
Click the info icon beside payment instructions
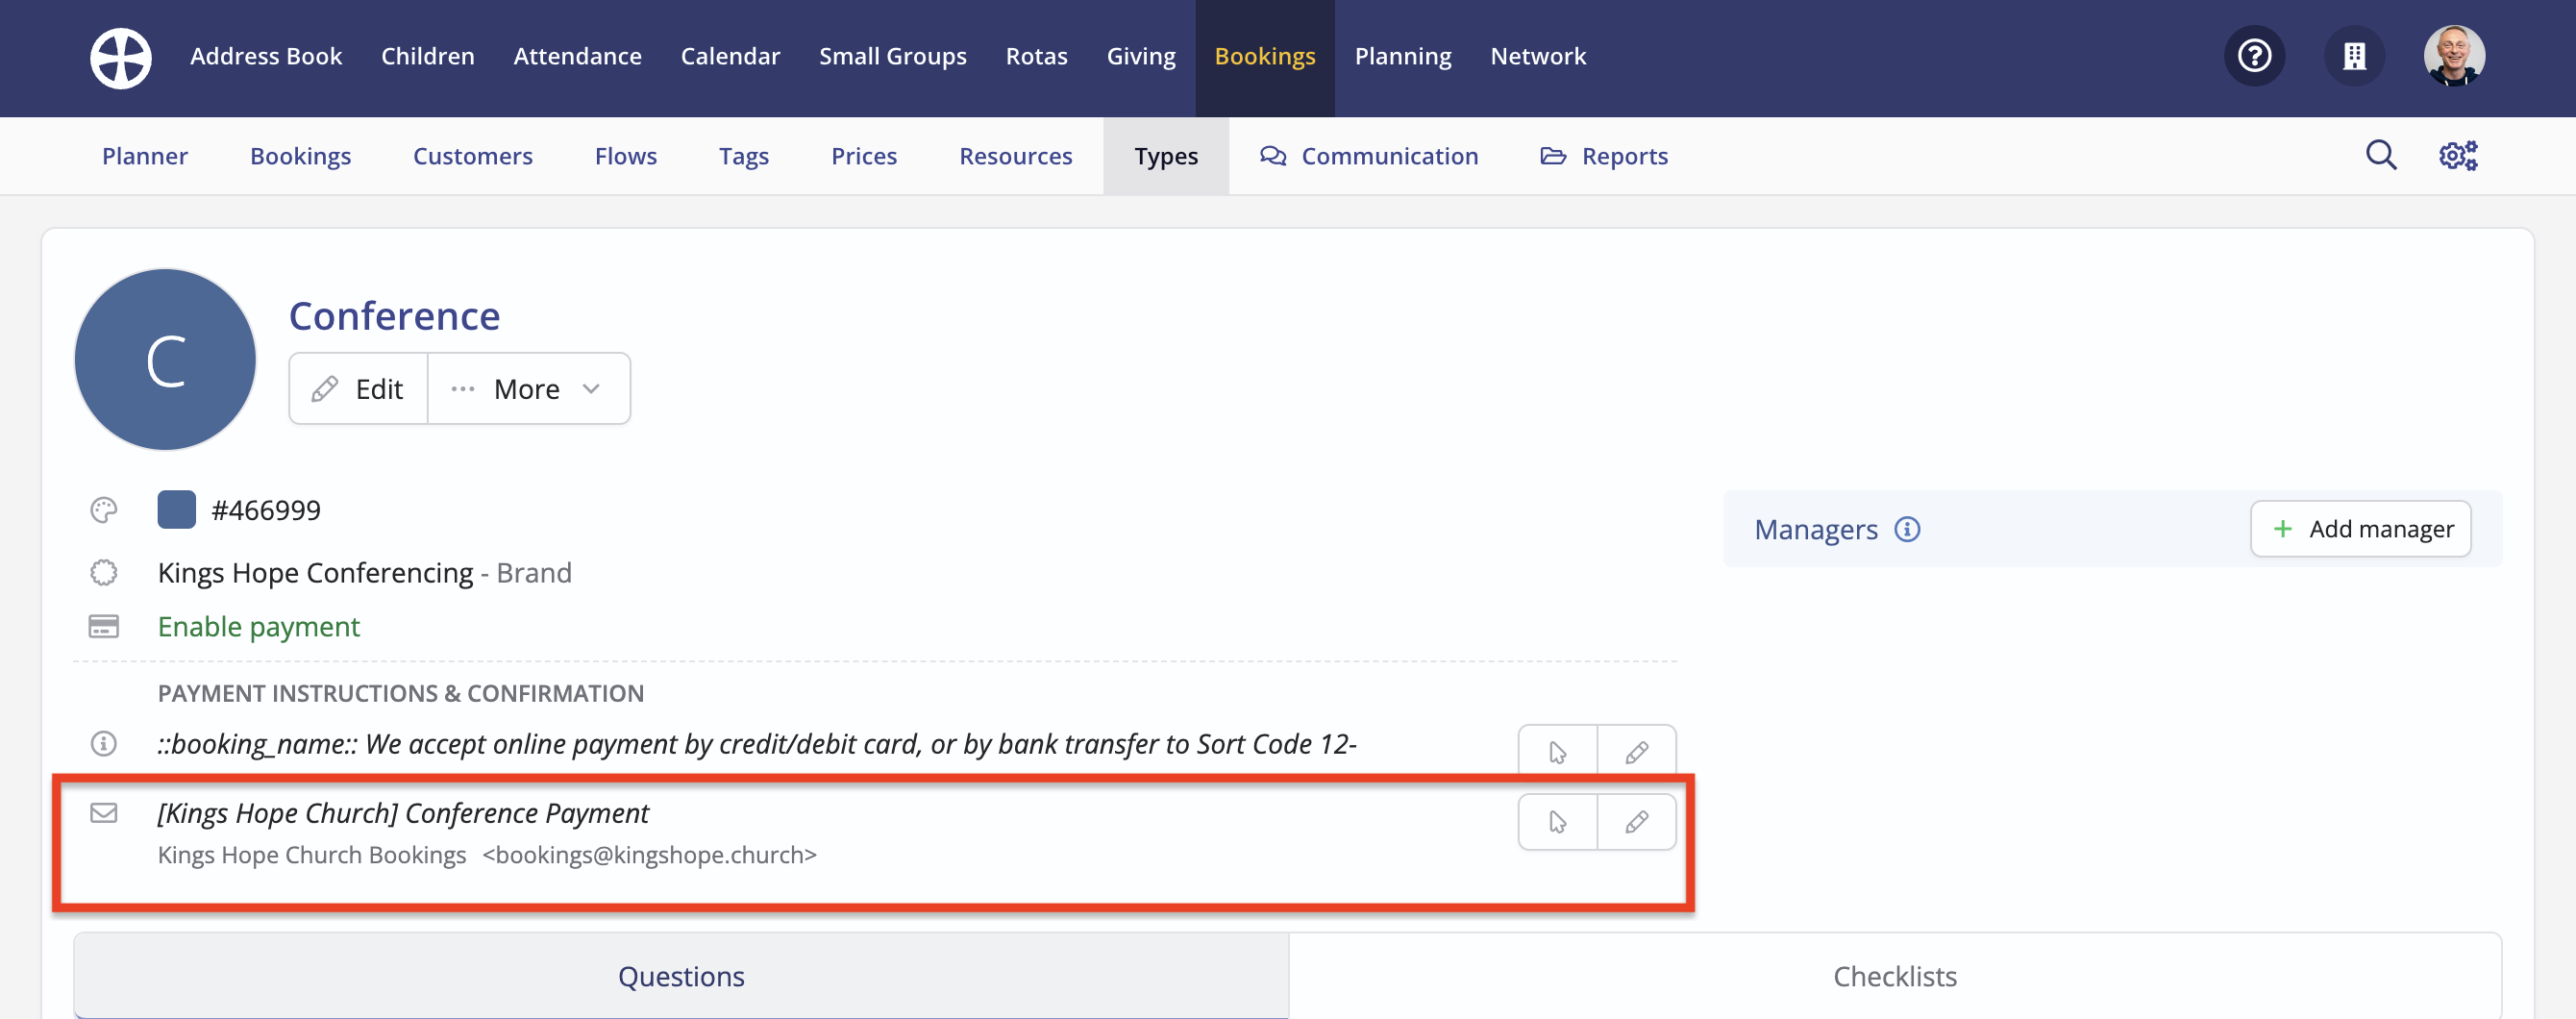[x=104, y=743]
